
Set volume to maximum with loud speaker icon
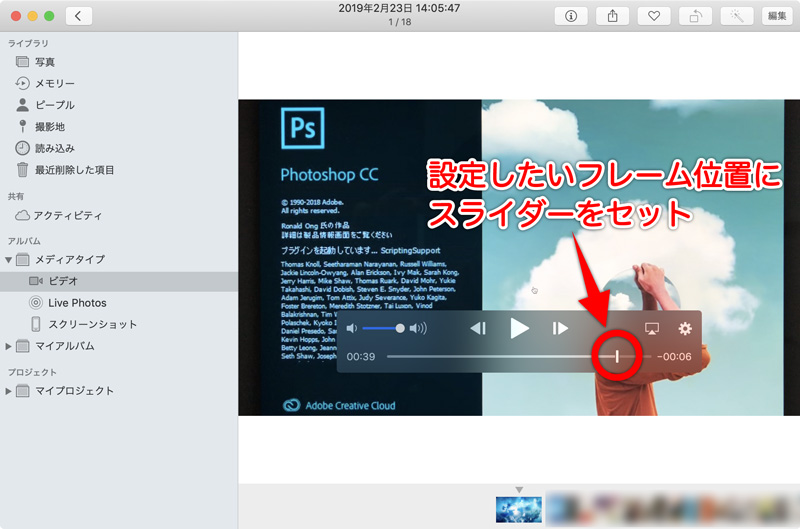coord(418,329)
